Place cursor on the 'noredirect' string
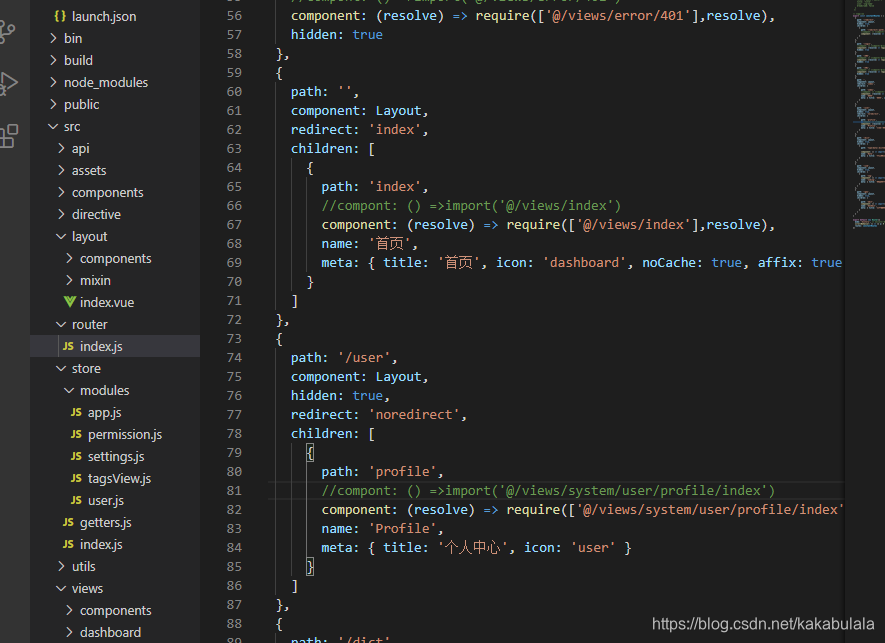This screenshot has height=643, width=885. tap(414, 415)
